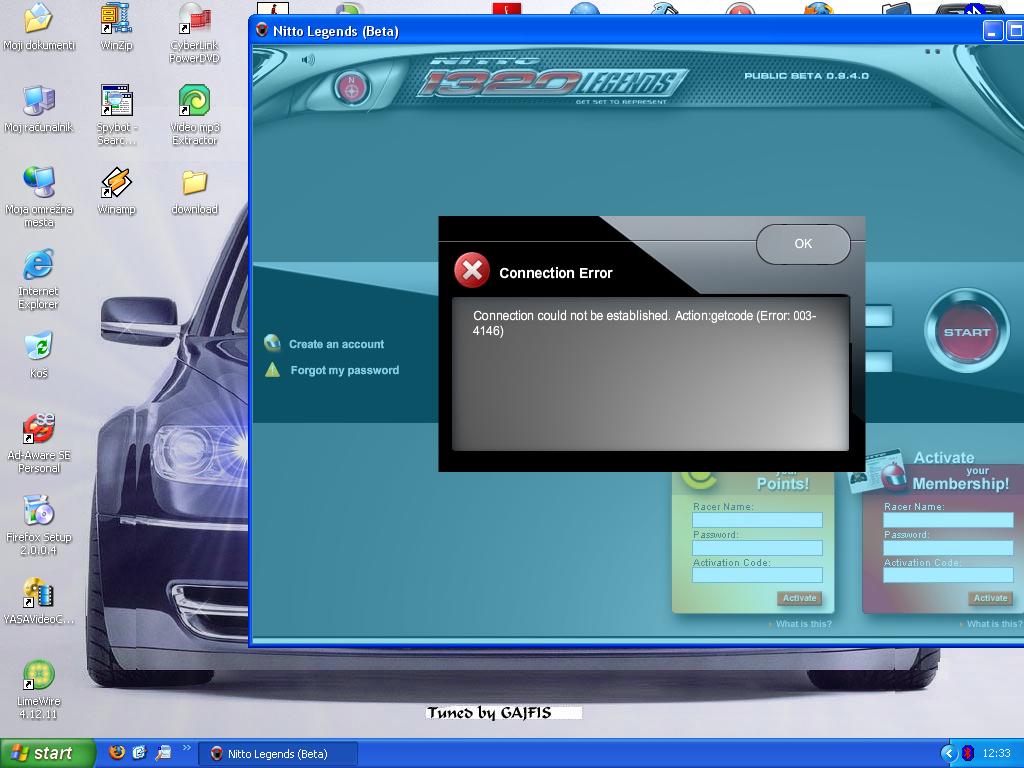Click Activate button in Membership panel

click(990, 598)
